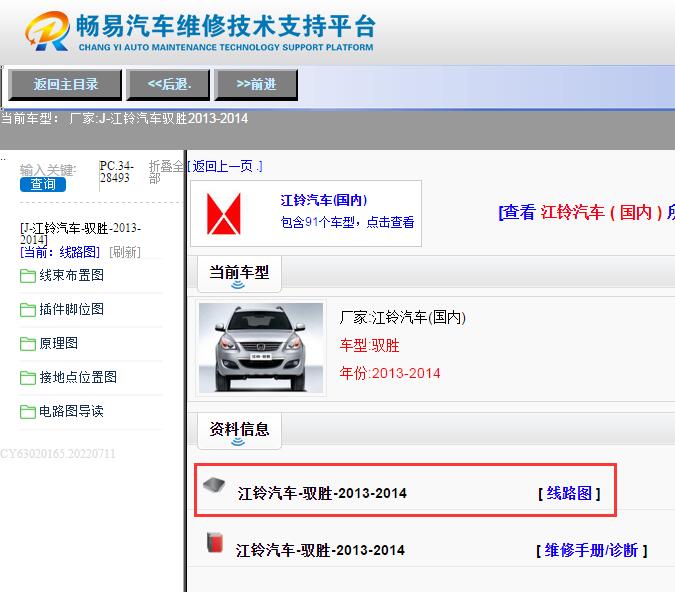Click the 年份:2013-2014 text

[390, 373]
